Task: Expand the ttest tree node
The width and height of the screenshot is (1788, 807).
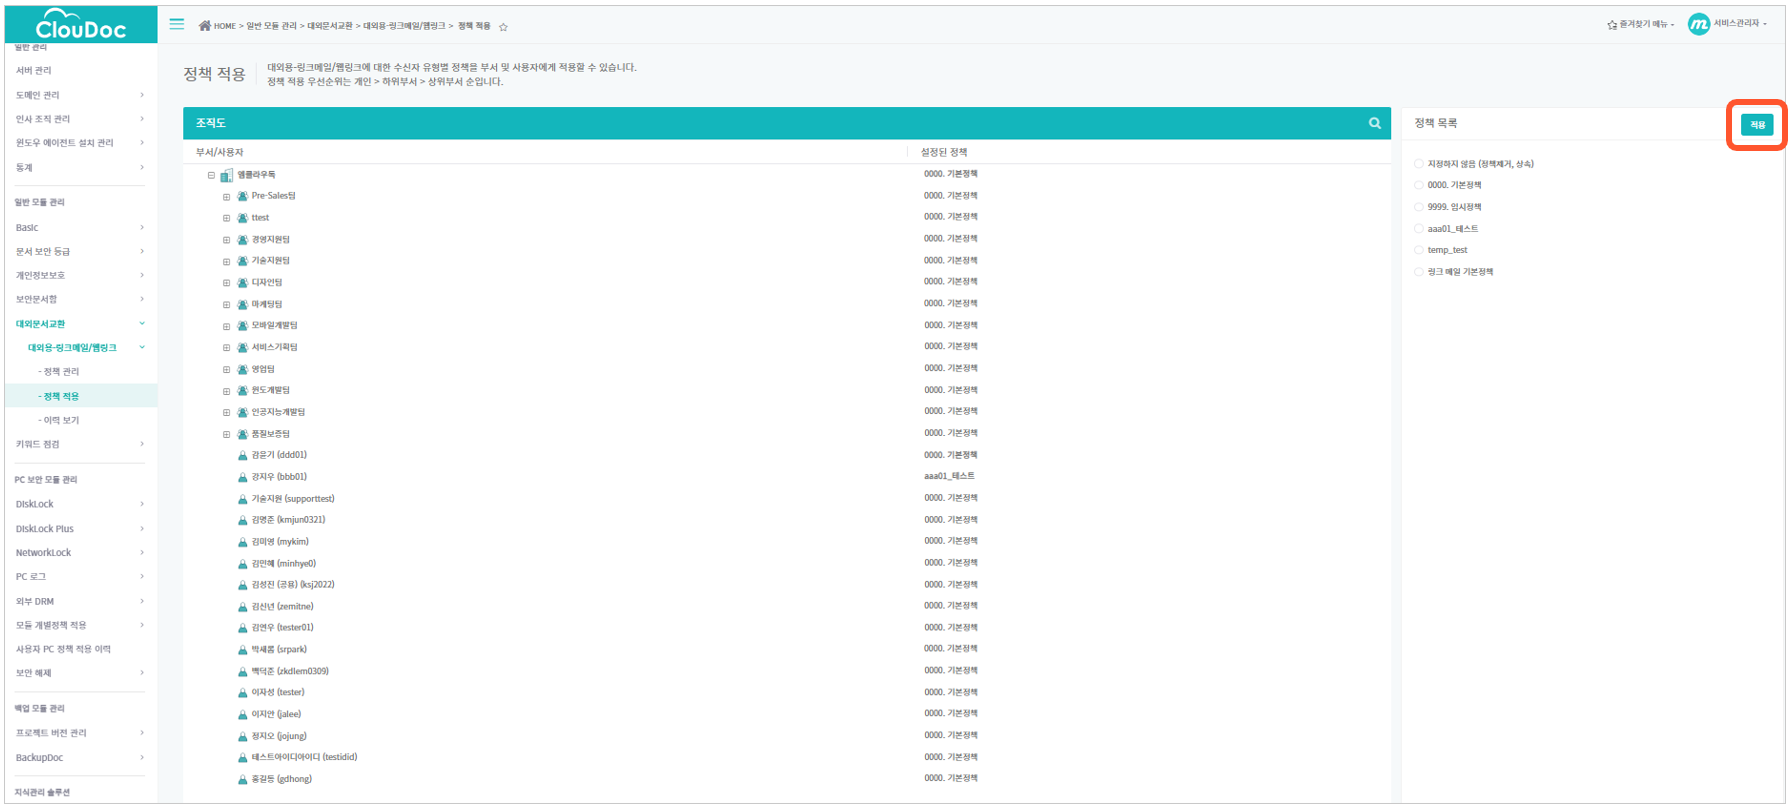Action: (x=226, y=218)
